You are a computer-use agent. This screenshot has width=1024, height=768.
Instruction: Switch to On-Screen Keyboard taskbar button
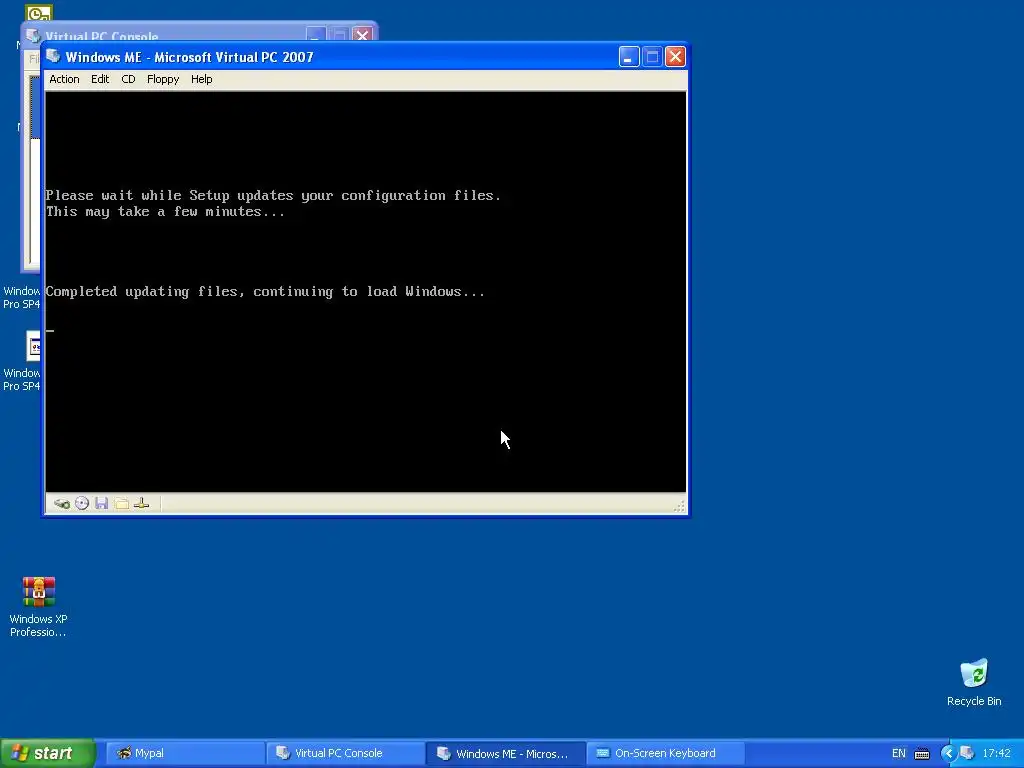click(x=666, y=753)
